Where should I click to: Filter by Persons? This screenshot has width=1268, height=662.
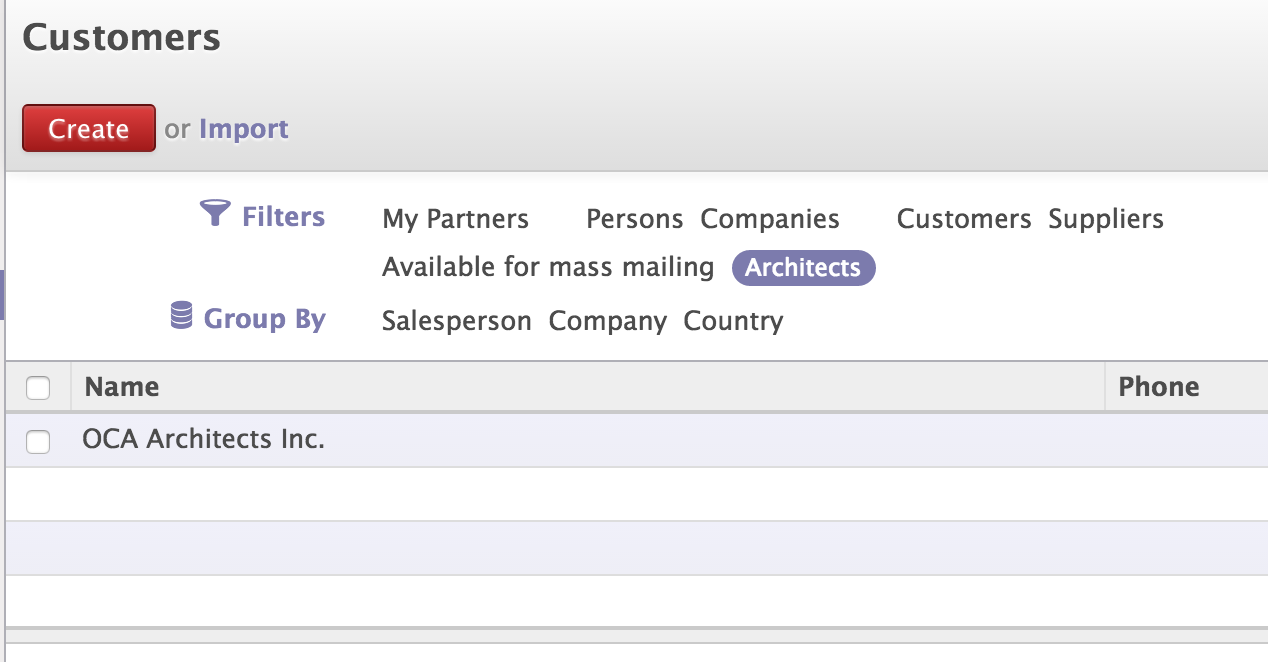point(634,219)
